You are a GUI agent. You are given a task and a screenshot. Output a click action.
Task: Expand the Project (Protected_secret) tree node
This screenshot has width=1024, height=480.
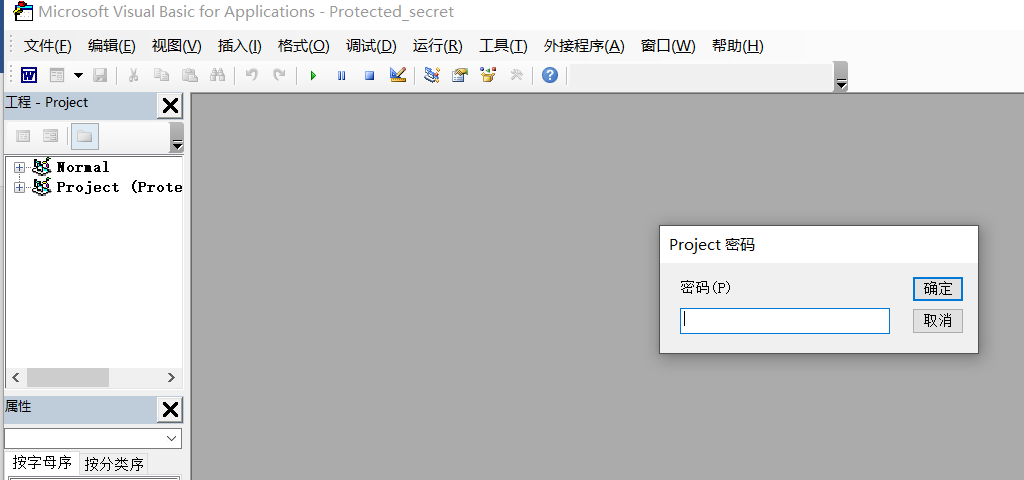19,187
